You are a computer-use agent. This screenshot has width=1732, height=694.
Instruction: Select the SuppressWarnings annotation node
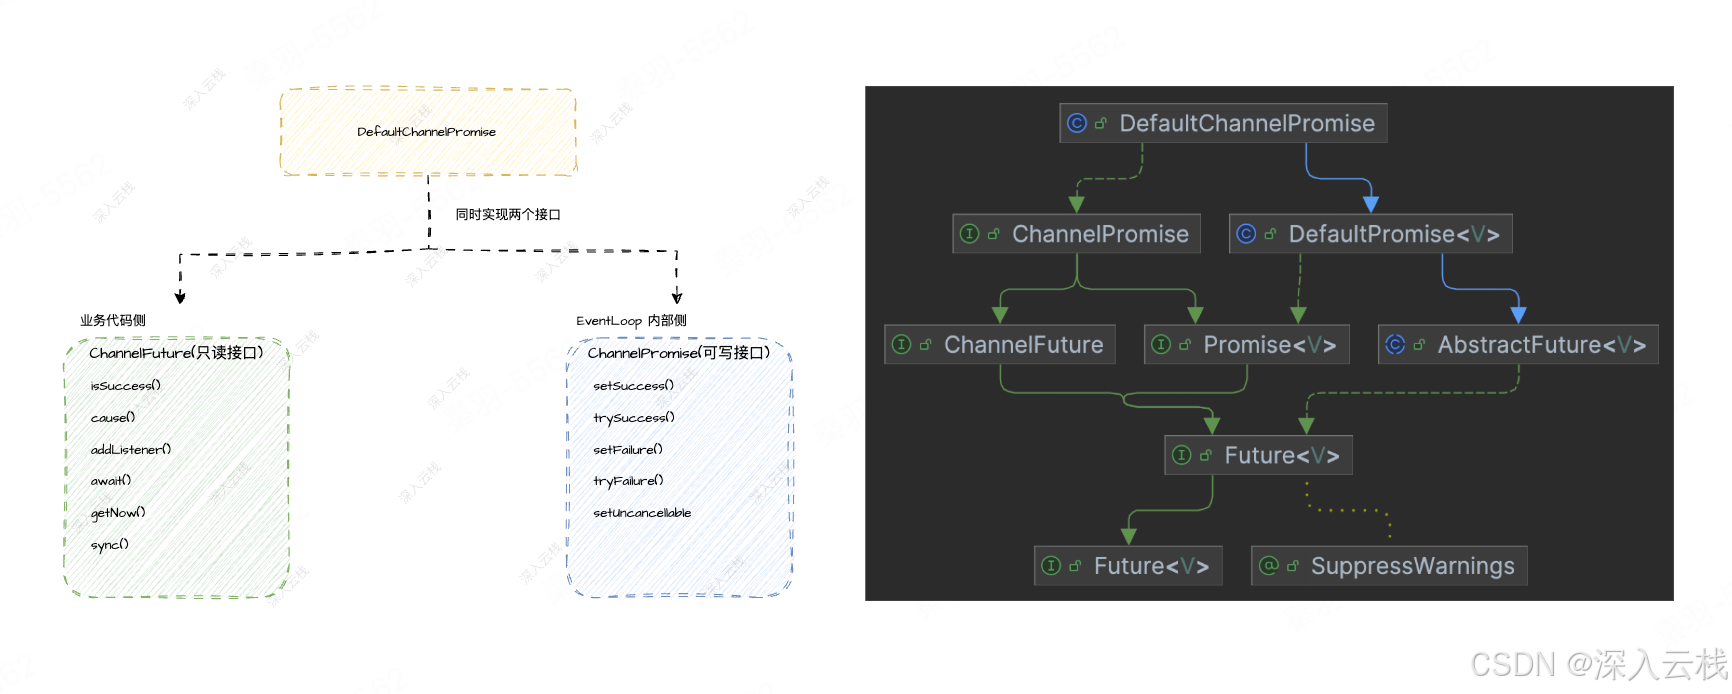pyautogui.click(x=1389, y=566)
